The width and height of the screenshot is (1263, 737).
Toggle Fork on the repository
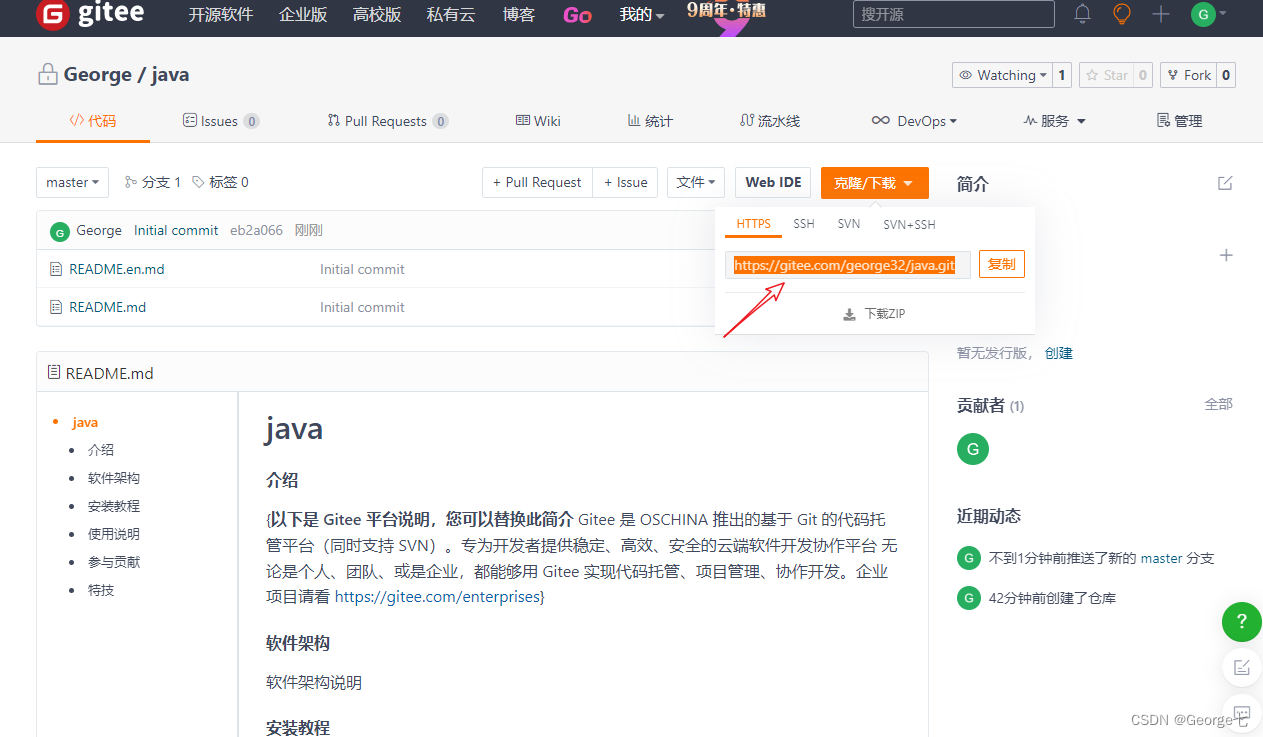[1187, 74]
